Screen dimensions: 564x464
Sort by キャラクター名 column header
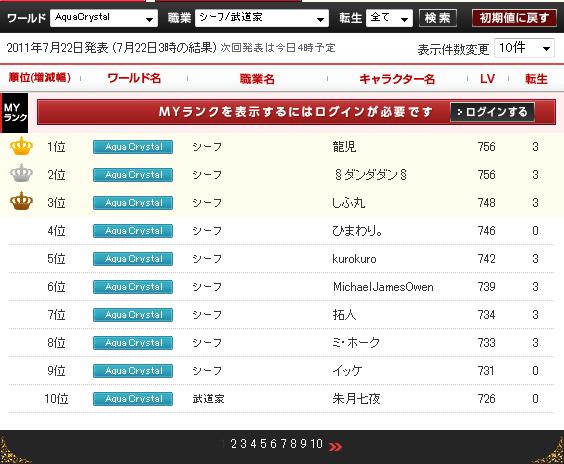(x=397, y=79)
